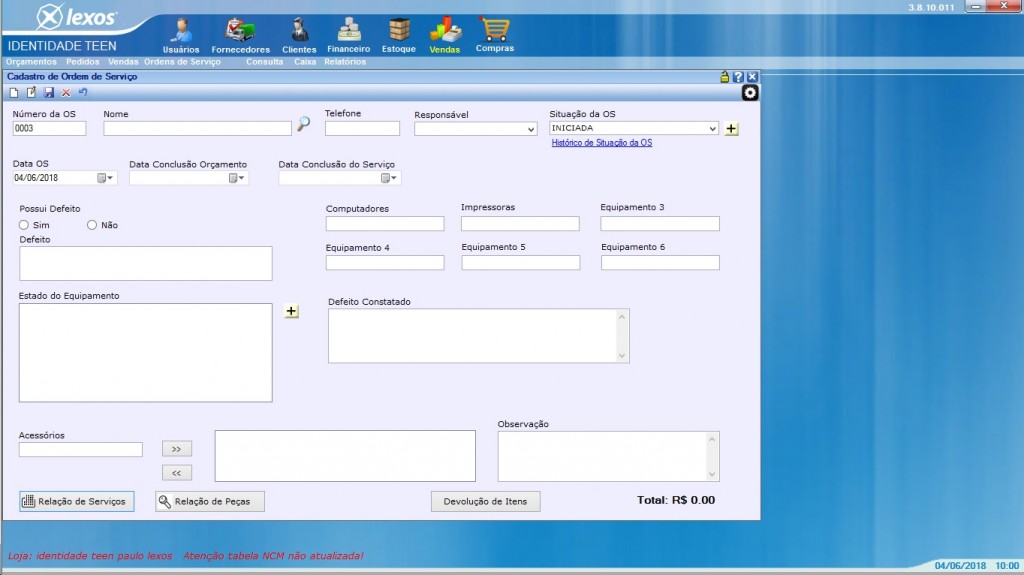1024x575 pixels.
Task: Open the Orçamentos menu item
Action: 30,62
